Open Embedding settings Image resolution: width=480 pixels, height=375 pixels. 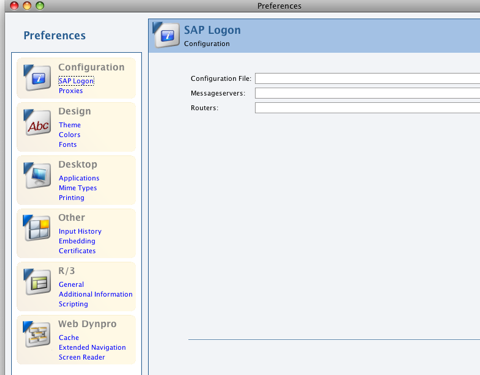click(x=77, y=241)
